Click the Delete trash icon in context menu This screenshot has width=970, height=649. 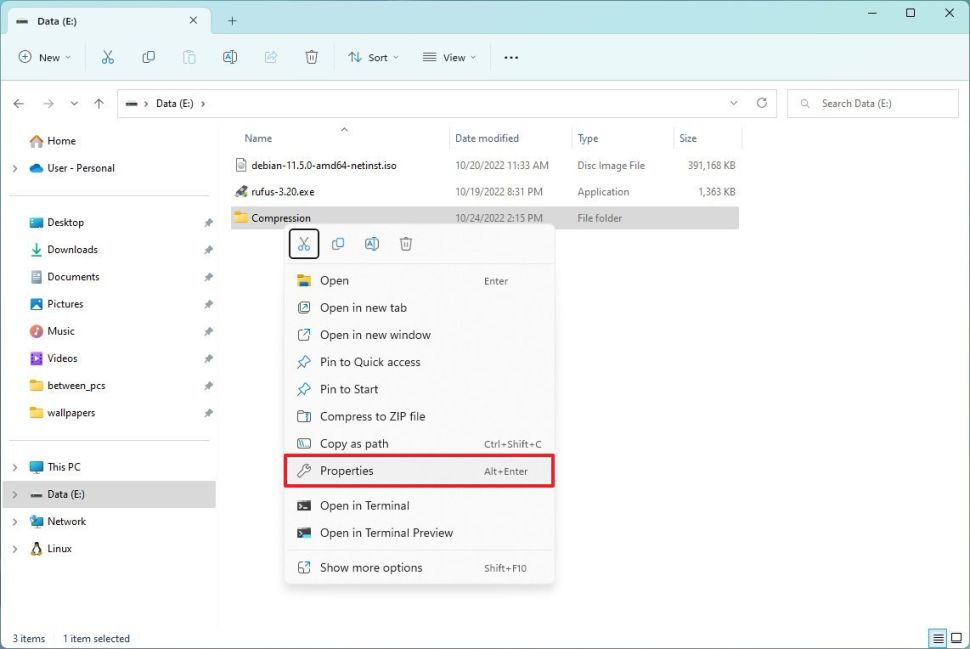(406, 244)
